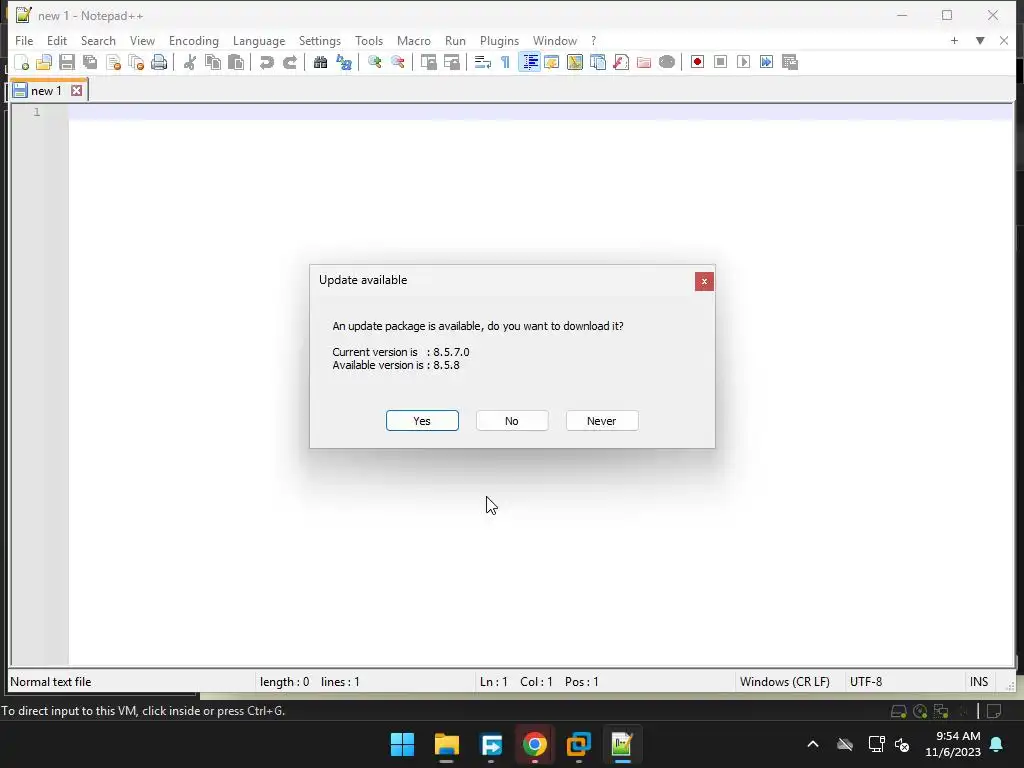Click Never in Update available dialog
1024x768 pixels.
(x=601, y=421)
